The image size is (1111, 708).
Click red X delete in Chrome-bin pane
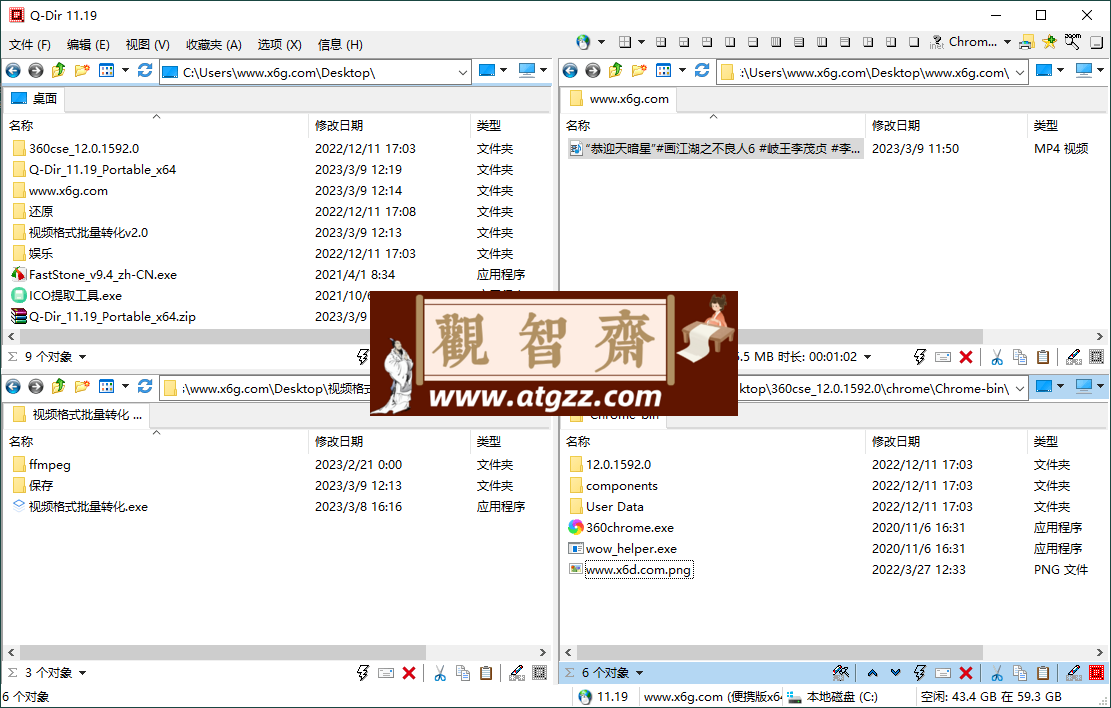966,673
